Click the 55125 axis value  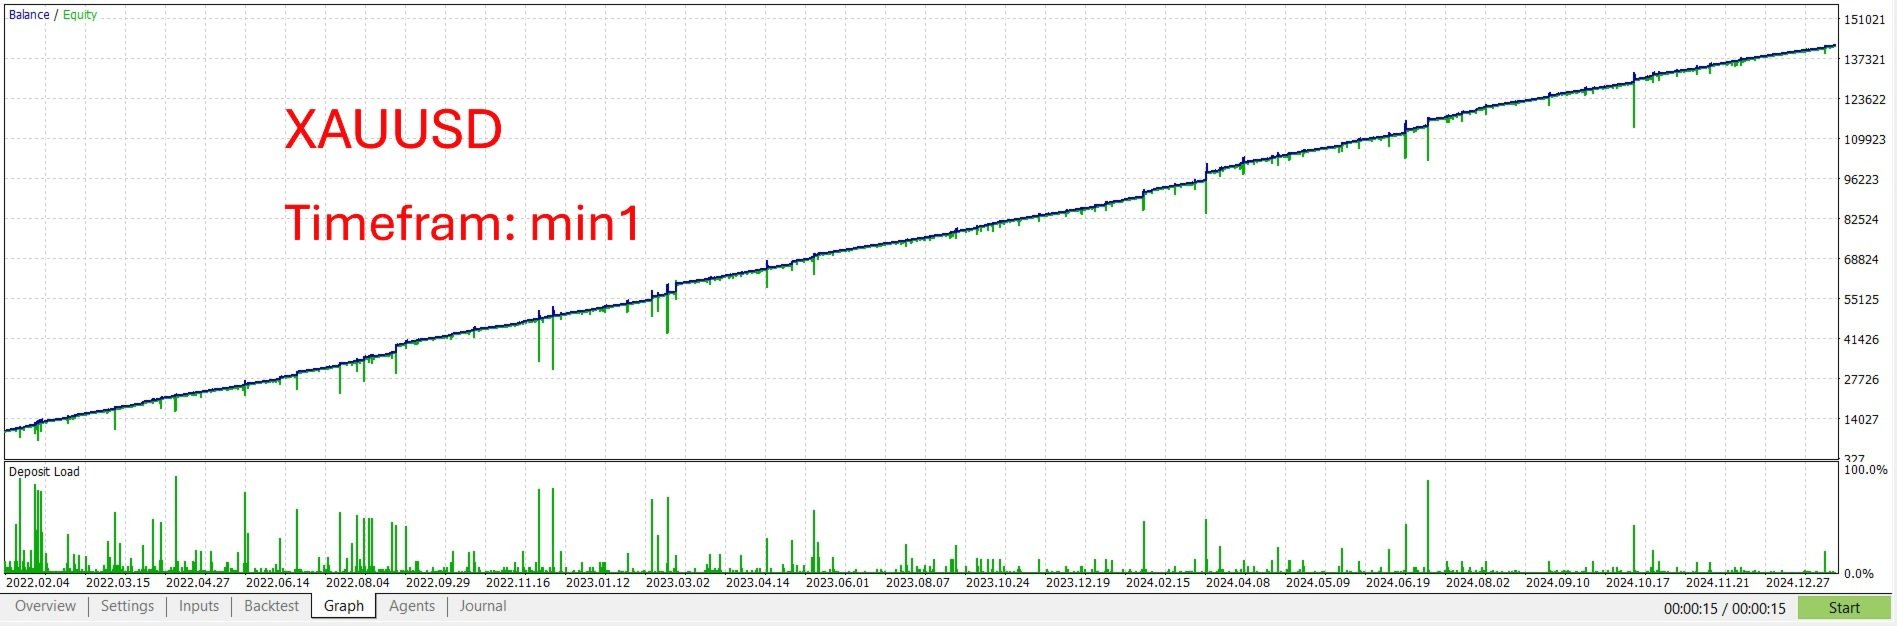[x=1862, y=300]
